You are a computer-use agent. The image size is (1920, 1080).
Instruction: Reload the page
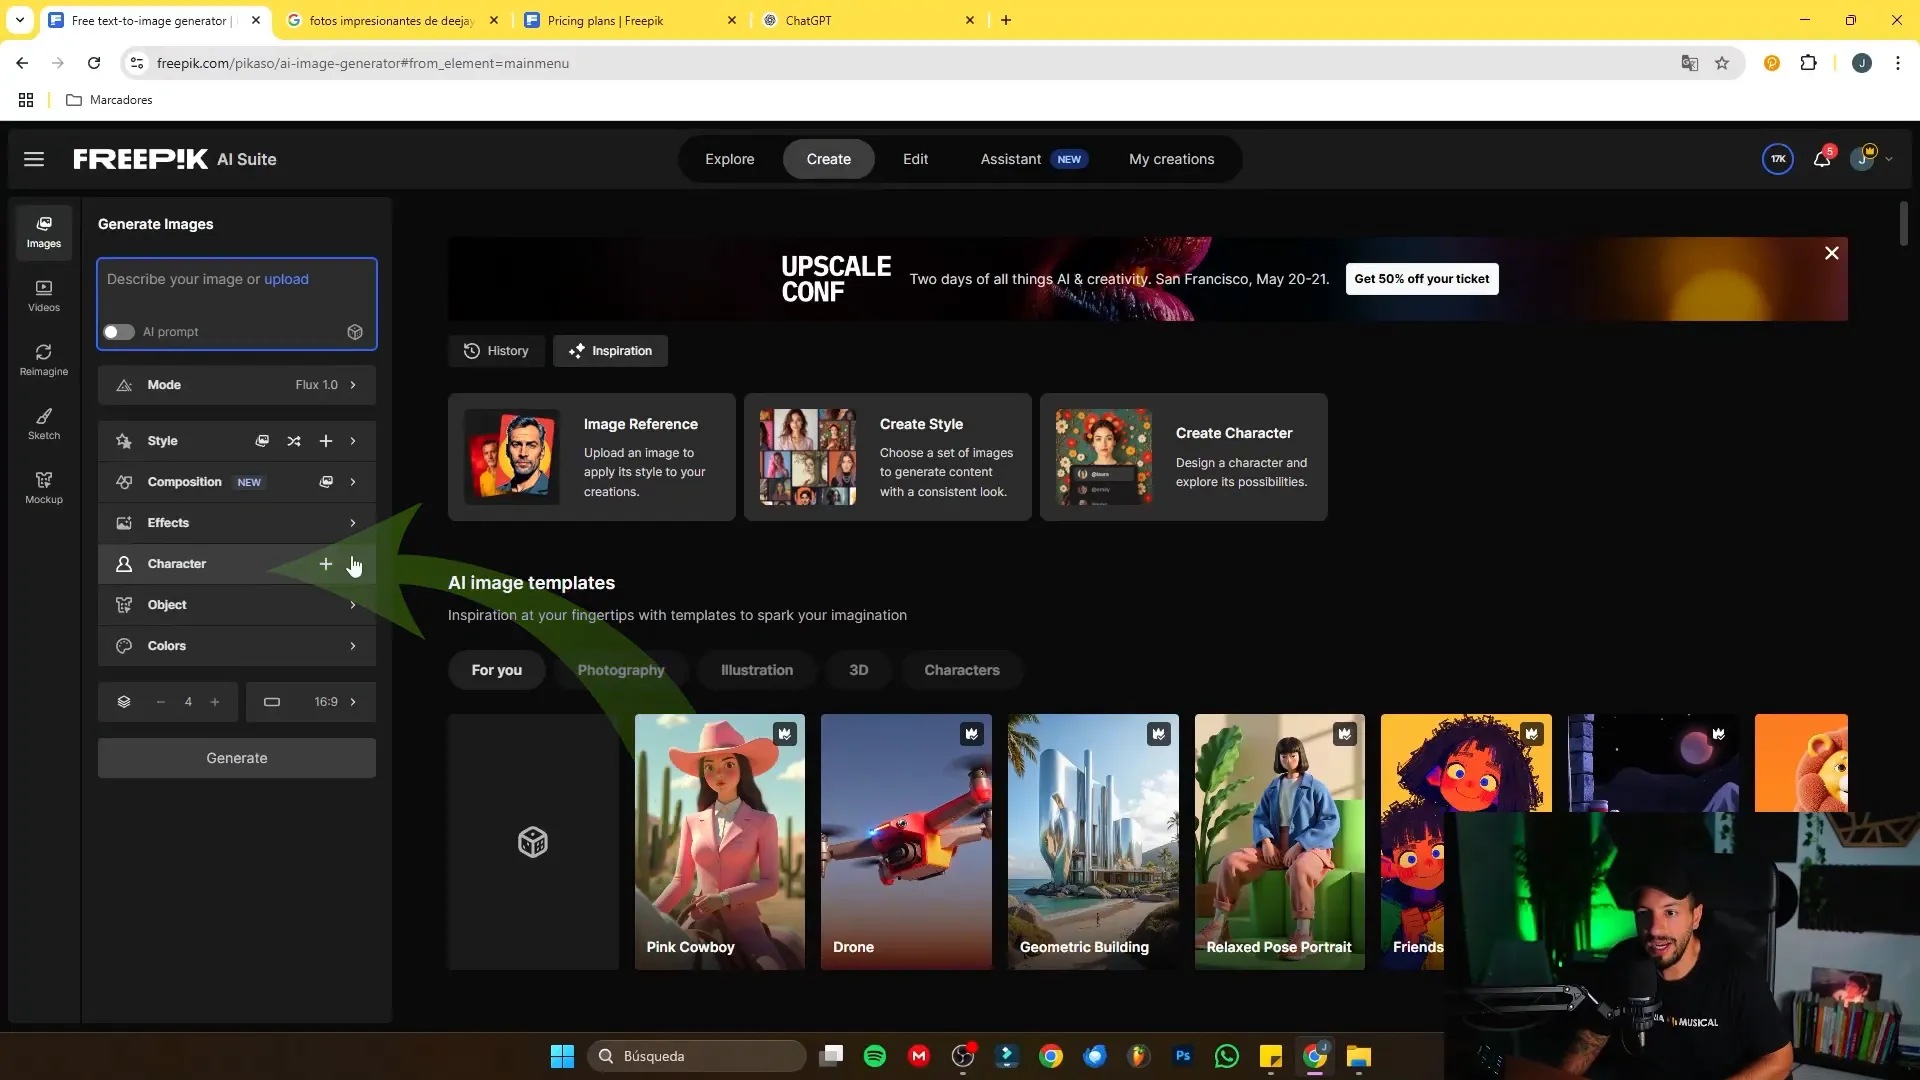[x=94, y=63]
